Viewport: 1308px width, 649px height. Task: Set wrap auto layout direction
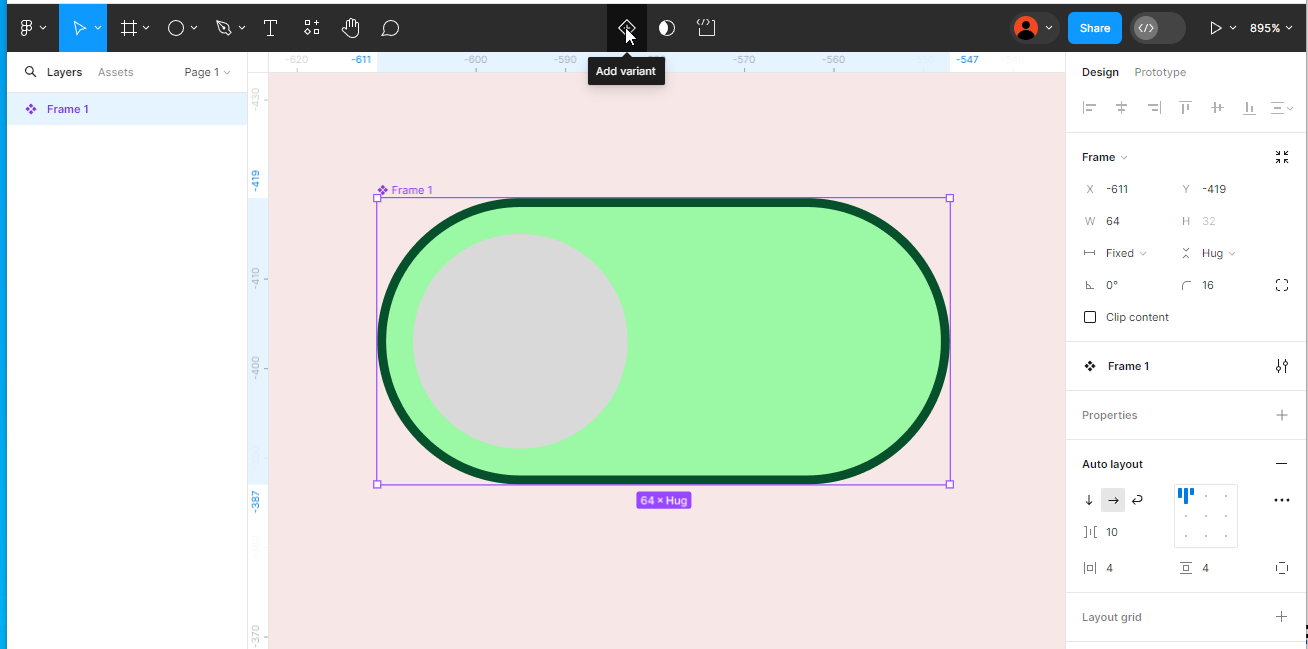pos(1137,500)
